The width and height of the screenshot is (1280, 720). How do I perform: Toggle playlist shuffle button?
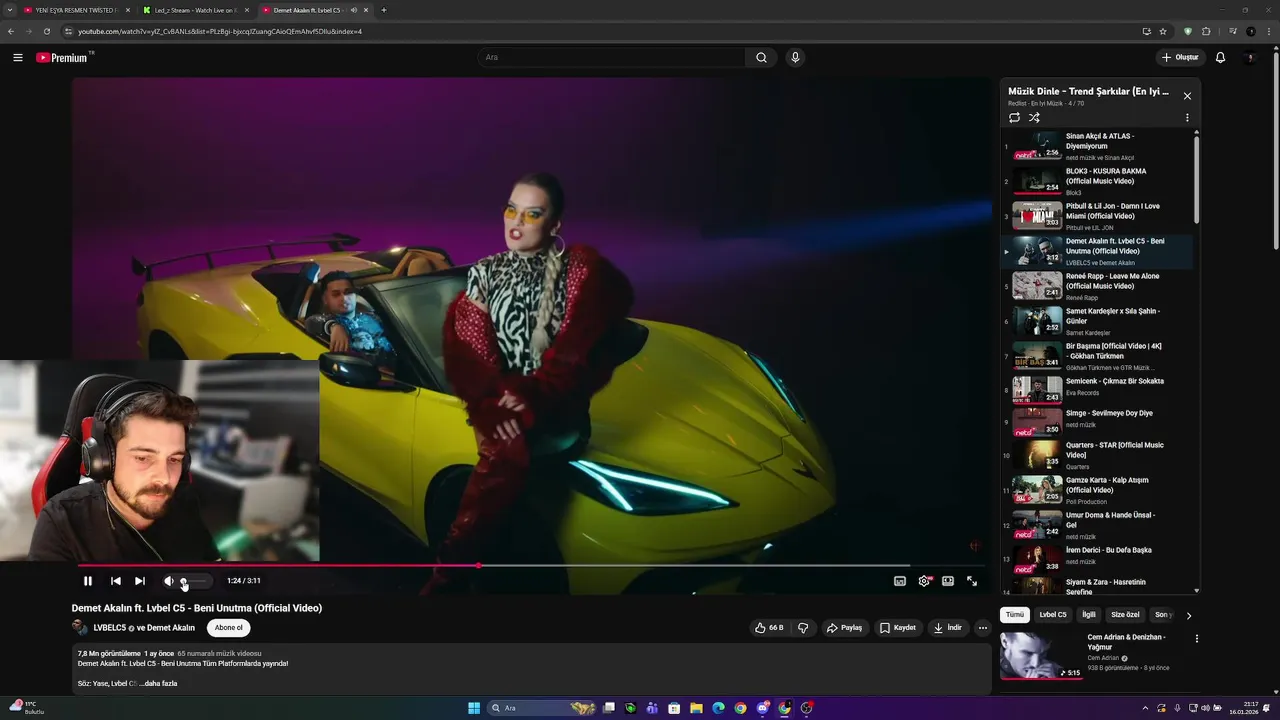pos(1034,118)
